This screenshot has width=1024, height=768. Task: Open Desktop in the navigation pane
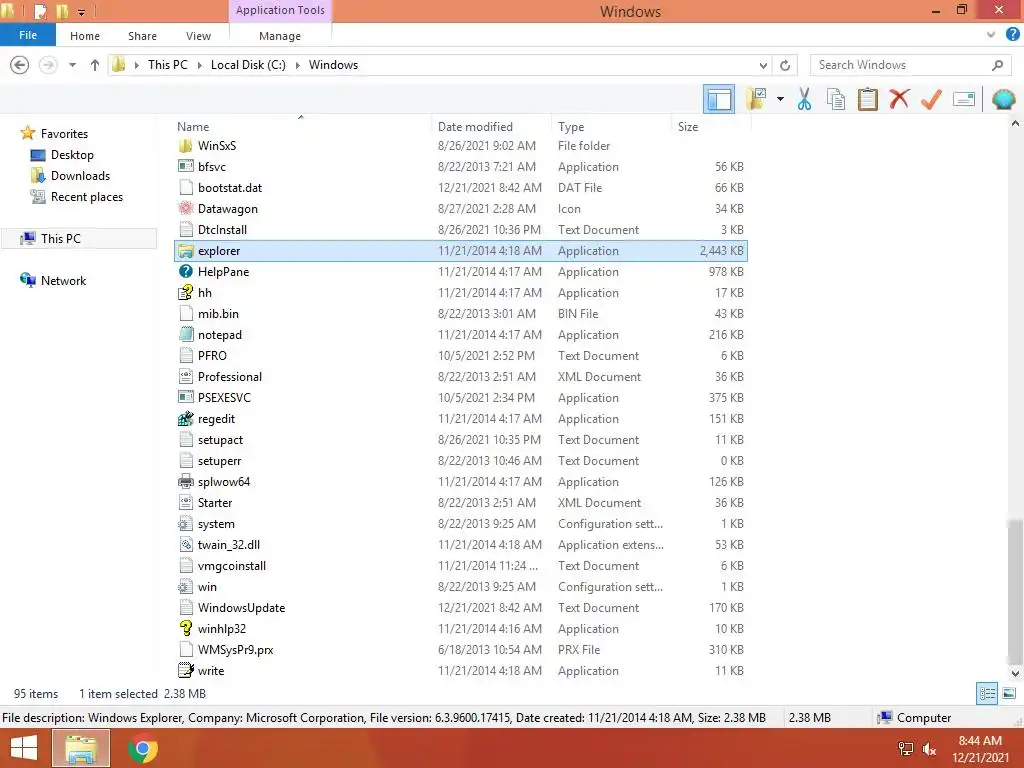click(x=72, y=155)
